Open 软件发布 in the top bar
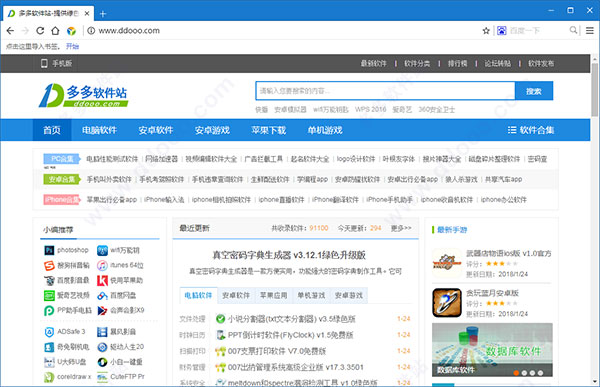The height and width of the screenshot is (387, 600). pos(541,63)
